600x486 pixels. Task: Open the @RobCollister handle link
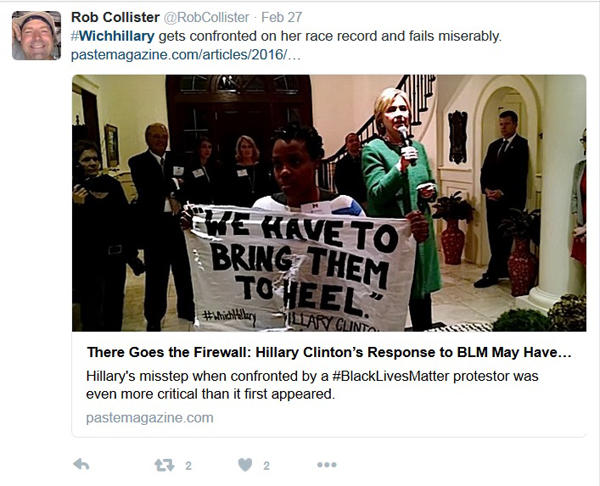coord(207,17)
